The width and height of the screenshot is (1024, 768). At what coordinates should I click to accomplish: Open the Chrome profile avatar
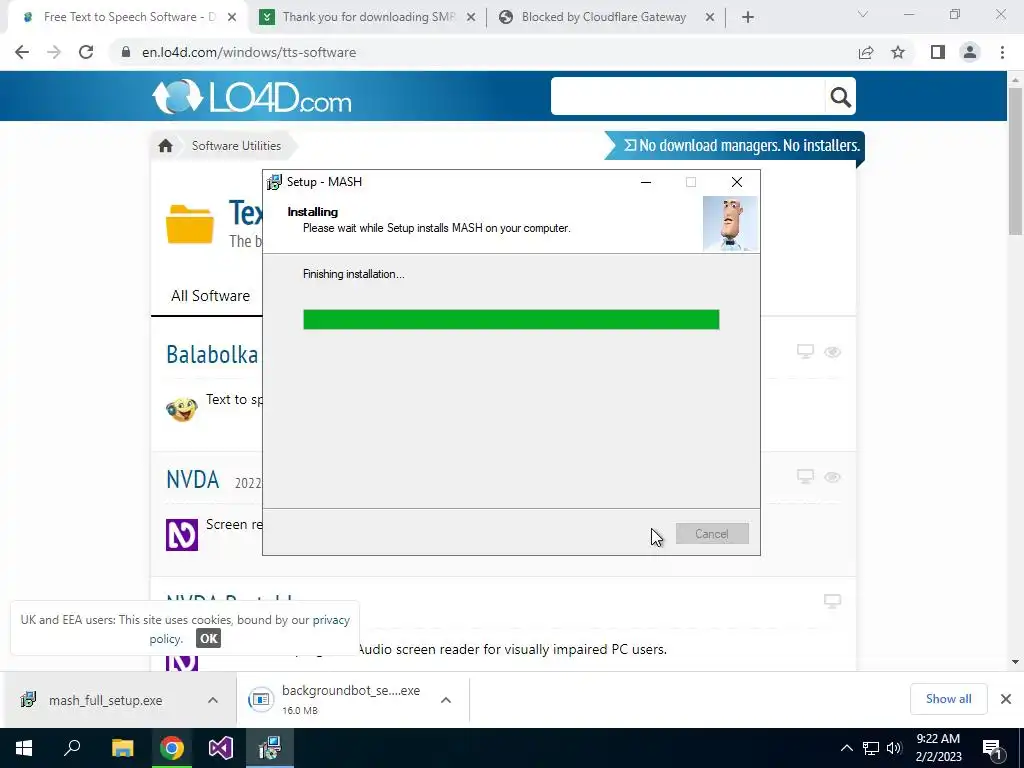click(970, 52)
